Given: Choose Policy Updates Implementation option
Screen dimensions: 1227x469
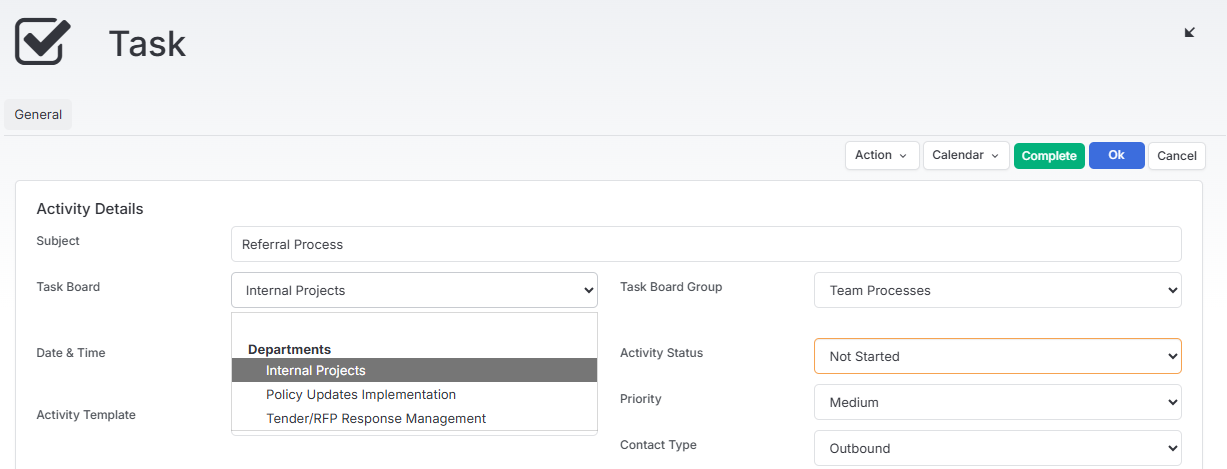Looking at the screenshot, I should (414, 395).
